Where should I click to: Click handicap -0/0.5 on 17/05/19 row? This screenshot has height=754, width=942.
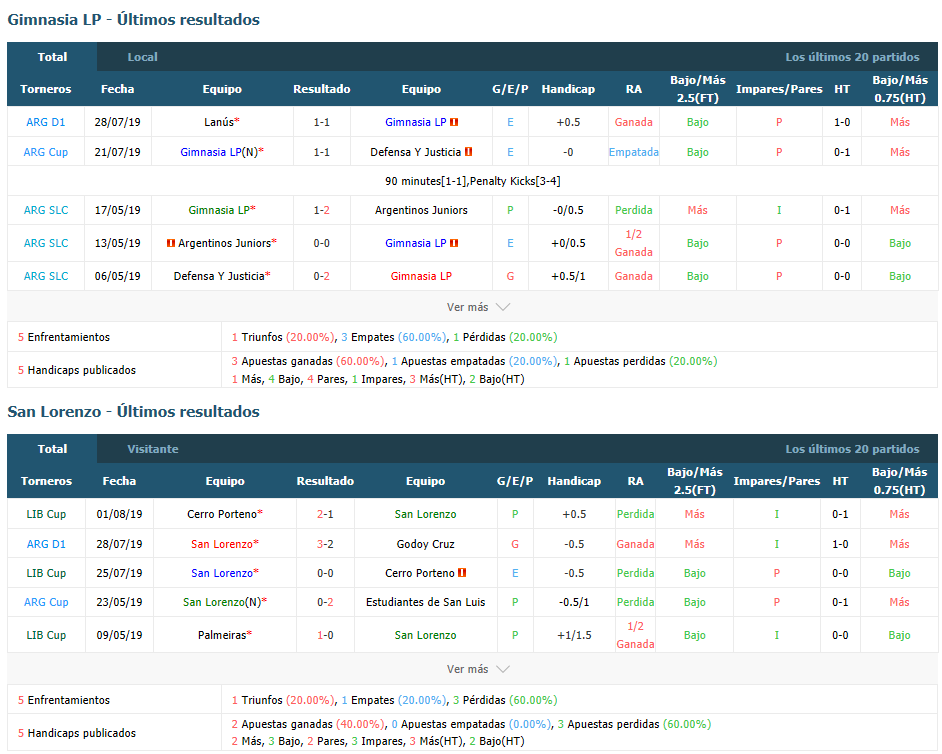click(568, 210)
